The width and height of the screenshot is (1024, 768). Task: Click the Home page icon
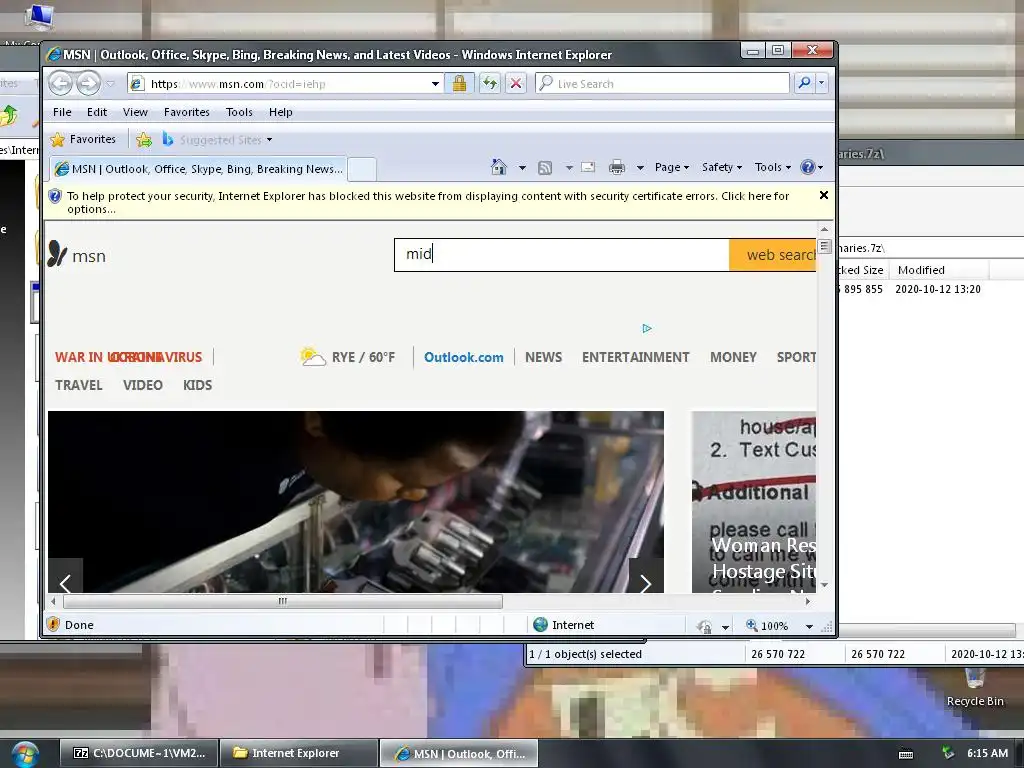(x=499, y=167)
